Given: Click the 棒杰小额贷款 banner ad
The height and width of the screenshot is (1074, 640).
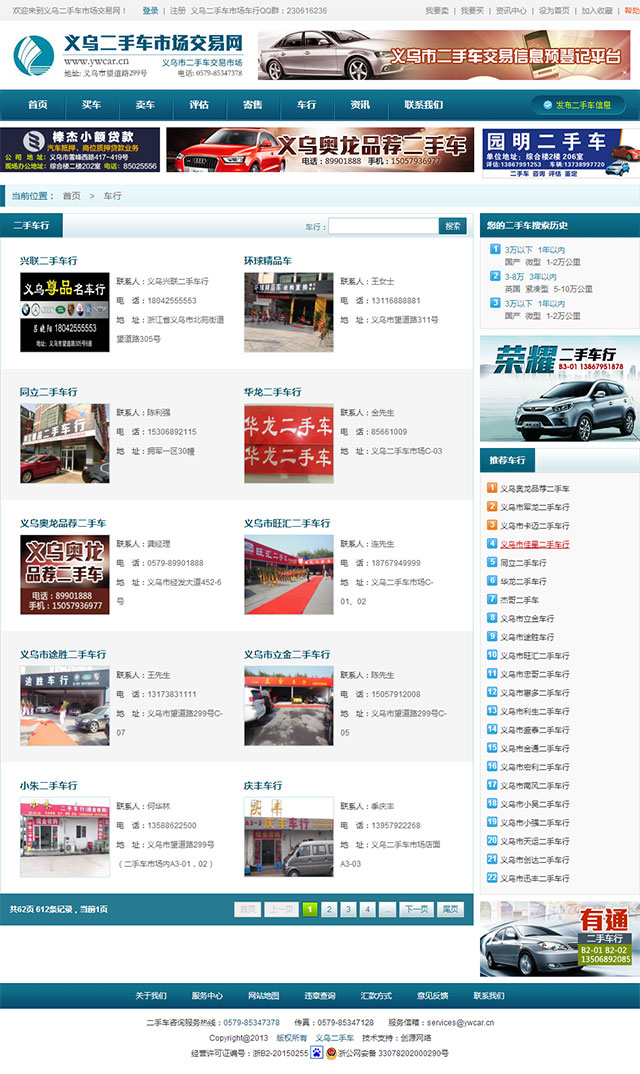Looking at the screenshot, I should 80,150.
